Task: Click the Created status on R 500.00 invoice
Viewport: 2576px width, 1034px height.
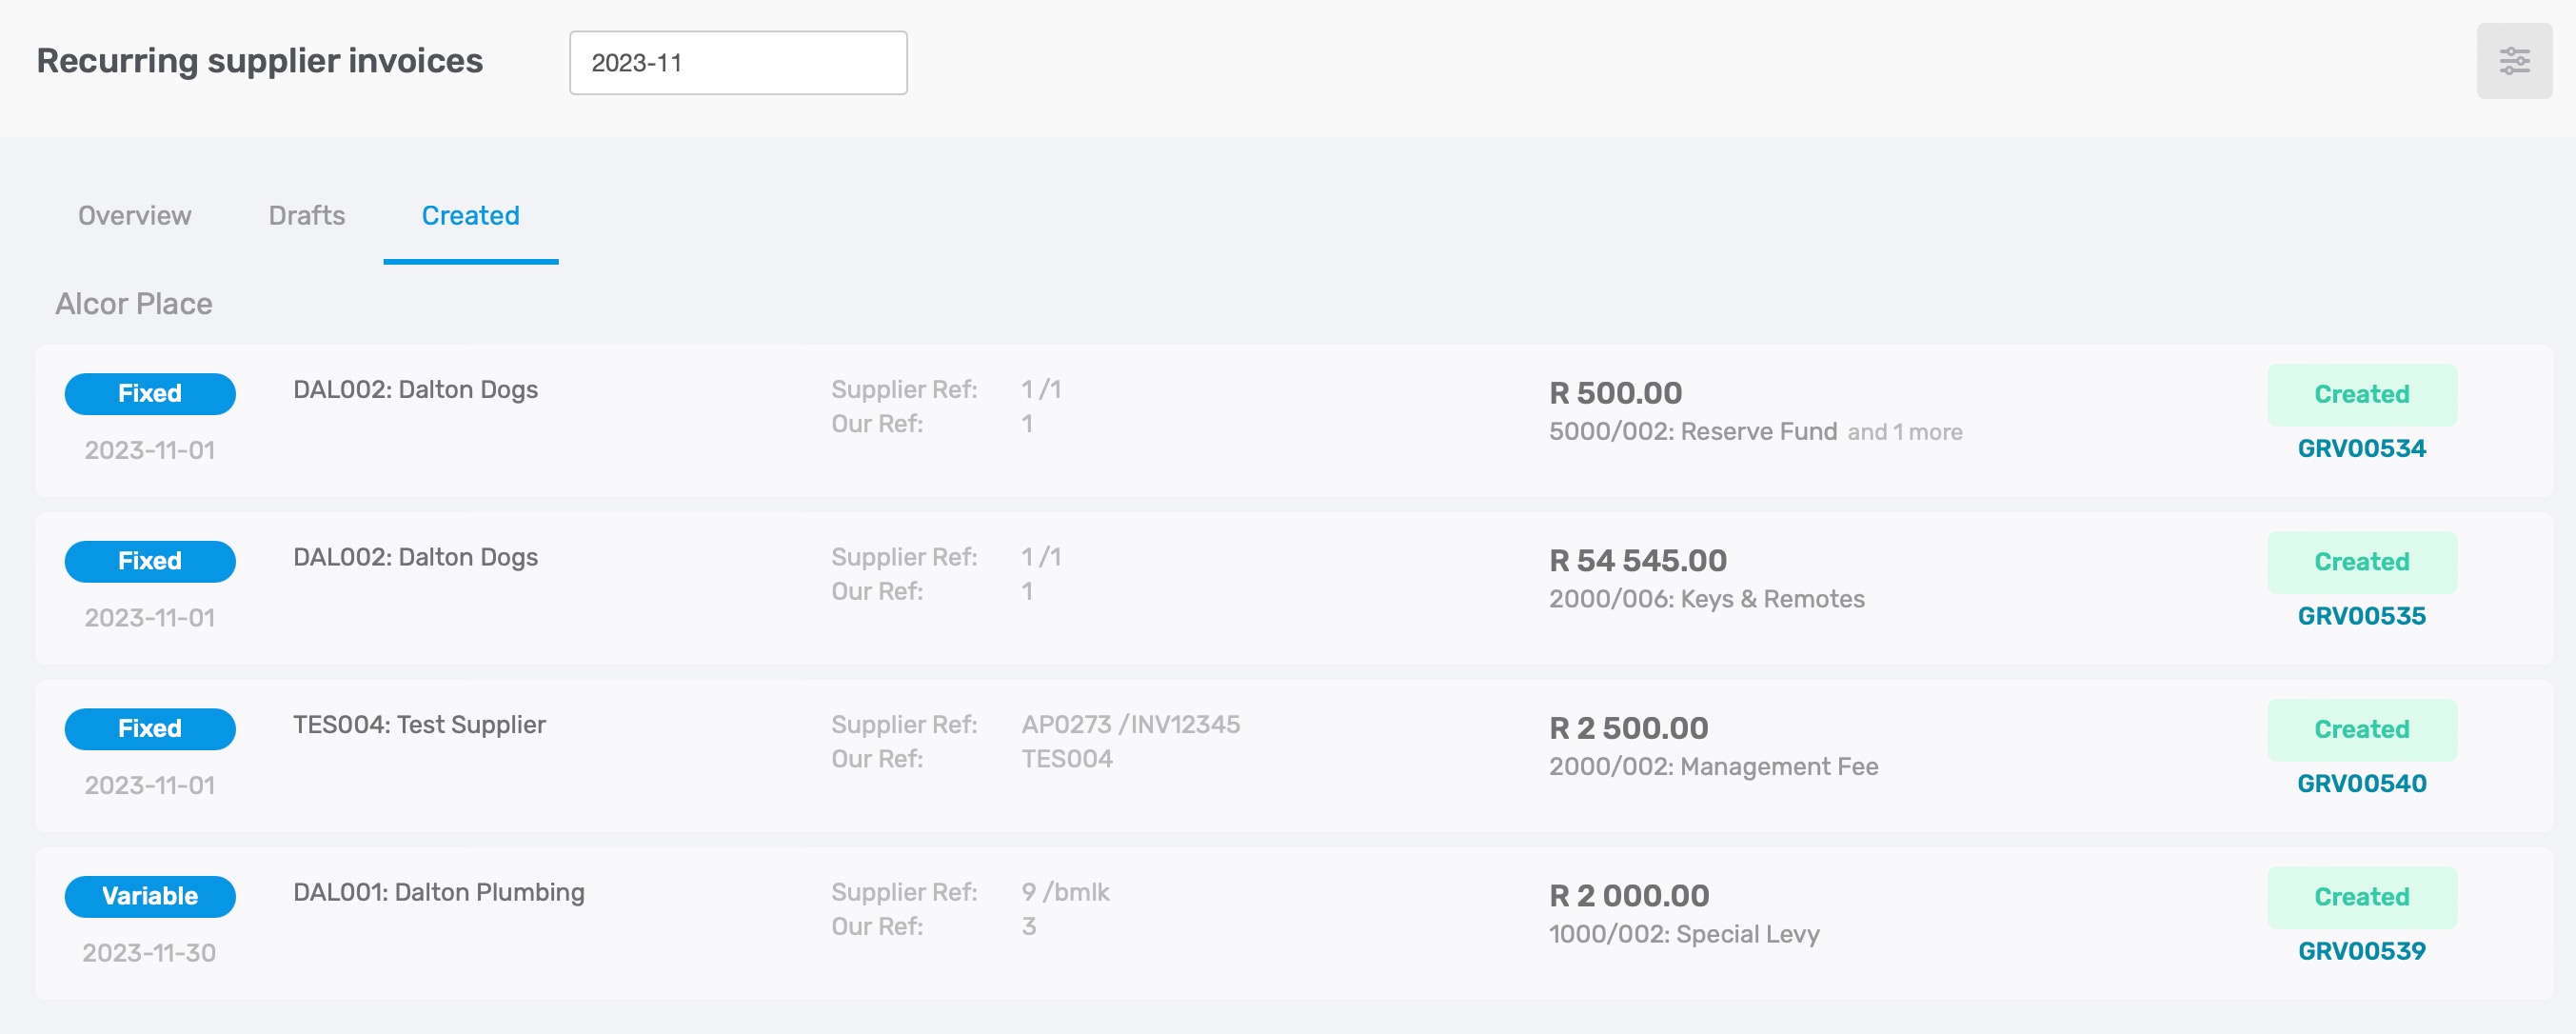Action: pos(2361,394)
